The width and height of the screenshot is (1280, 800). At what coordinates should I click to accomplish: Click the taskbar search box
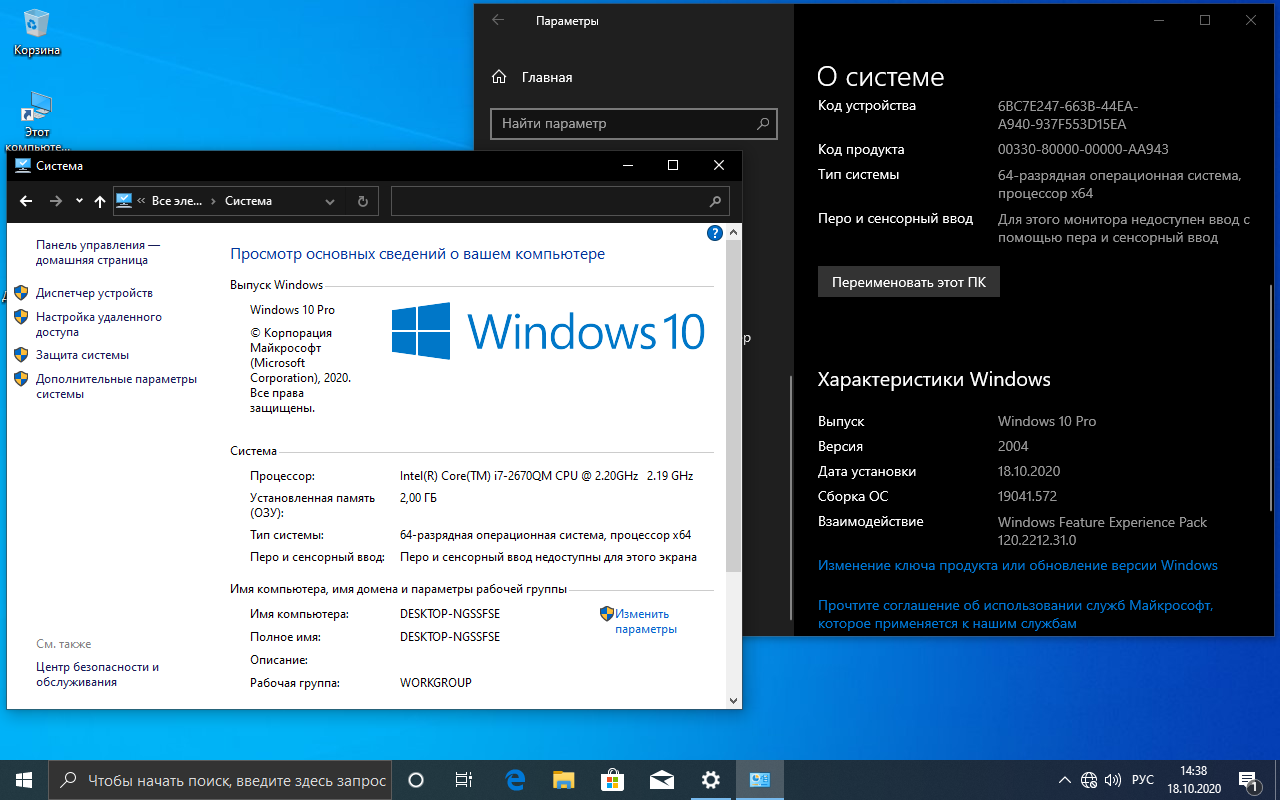[x=220, y=780]
